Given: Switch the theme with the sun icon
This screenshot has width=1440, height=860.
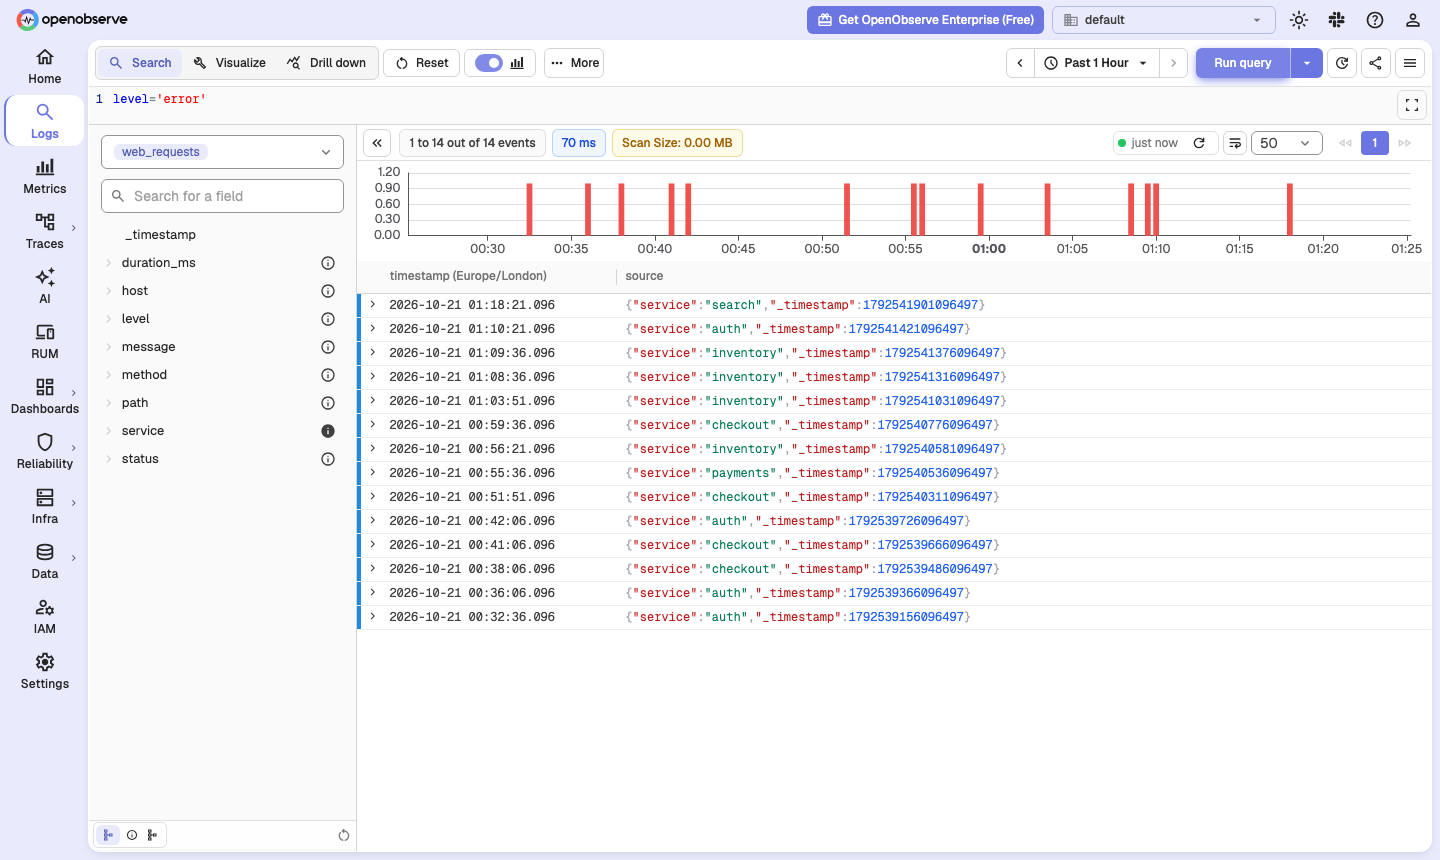Looking at the screenshot, I should click(1299, 20).
